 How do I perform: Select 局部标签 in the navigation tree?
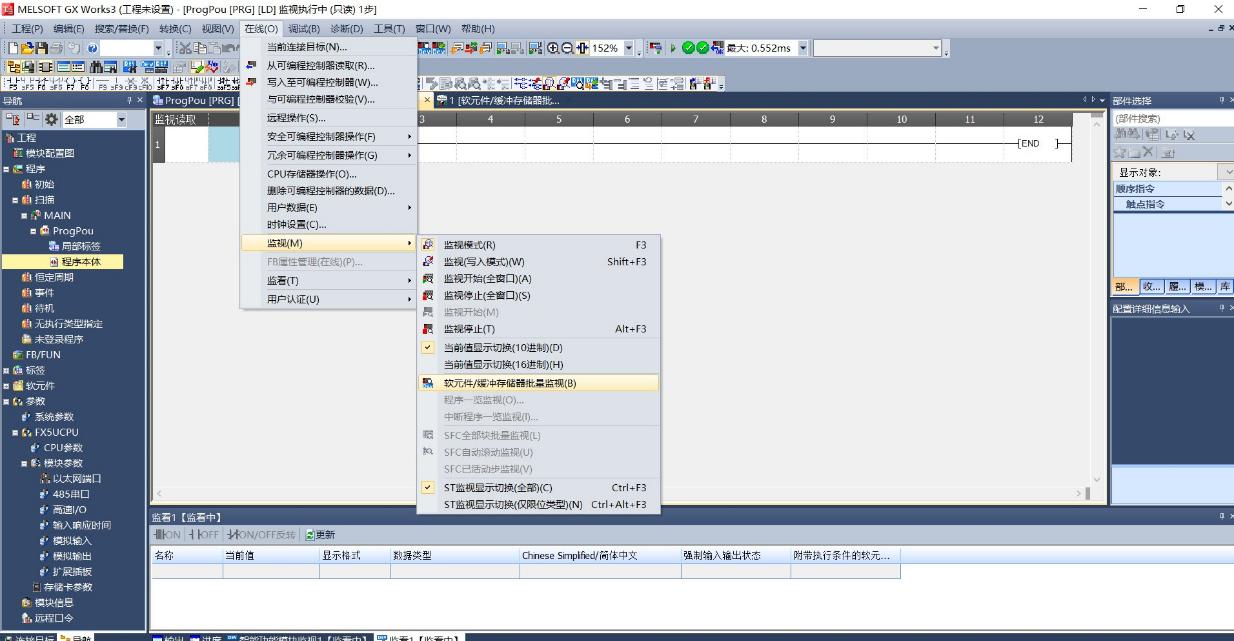point(79,246)
